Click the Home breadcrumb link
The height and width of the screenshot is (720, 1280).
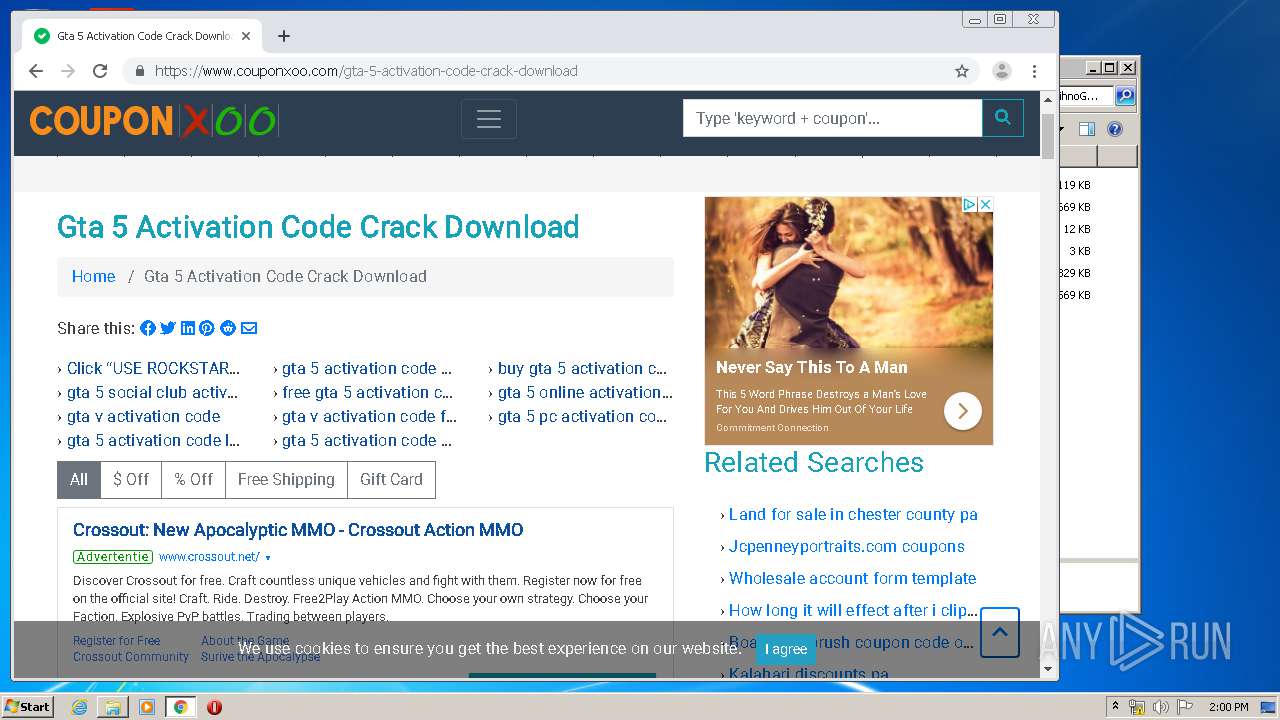(93, 276)
